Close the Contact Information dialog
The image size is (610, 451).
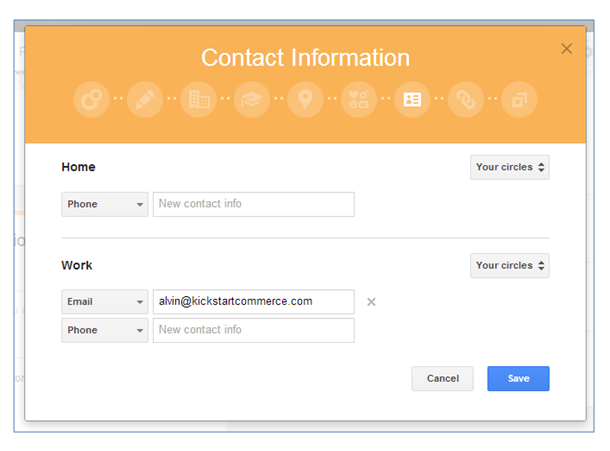[x=567, y=48]
